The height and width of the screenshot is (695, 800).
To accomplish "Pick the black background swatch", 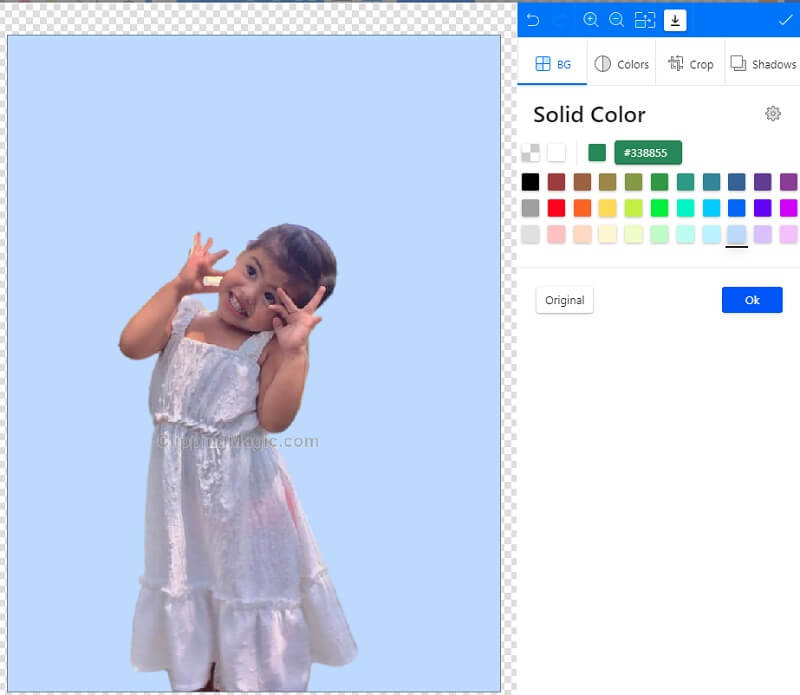I will coord(530,182).
